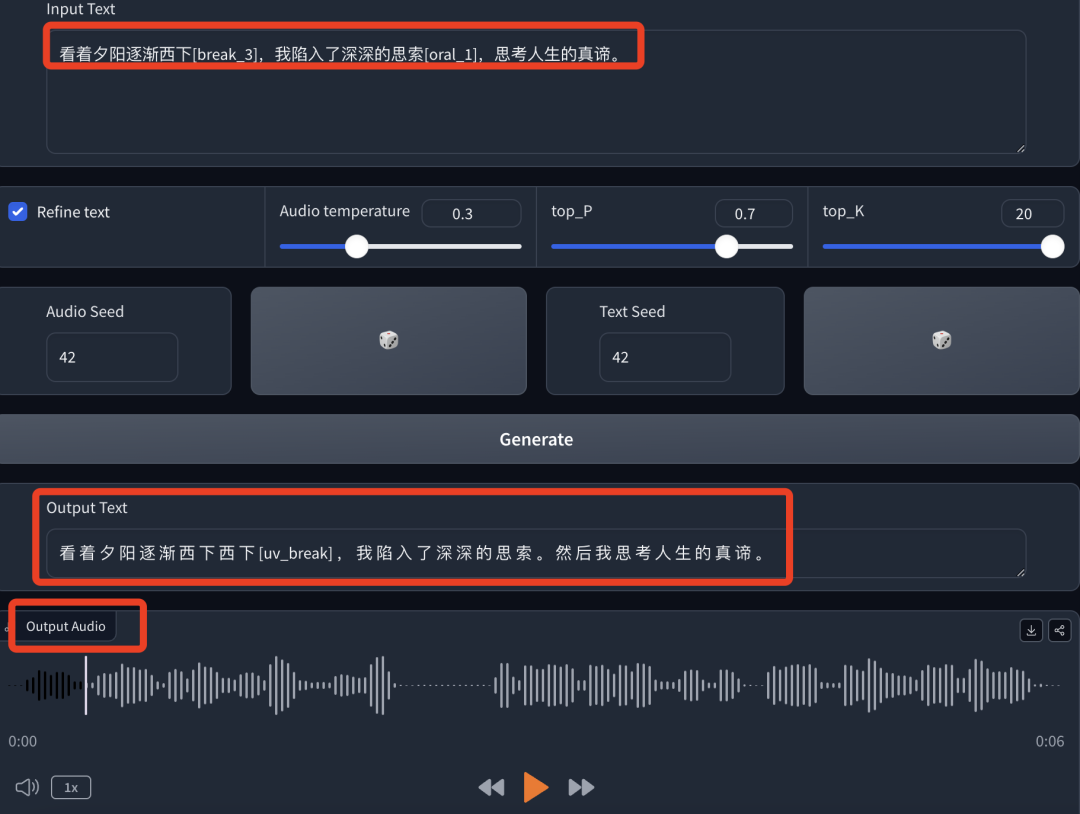This screenshot has width=1080, height=814.
Task: Rewind the audio playback
Action: (491, 787)
